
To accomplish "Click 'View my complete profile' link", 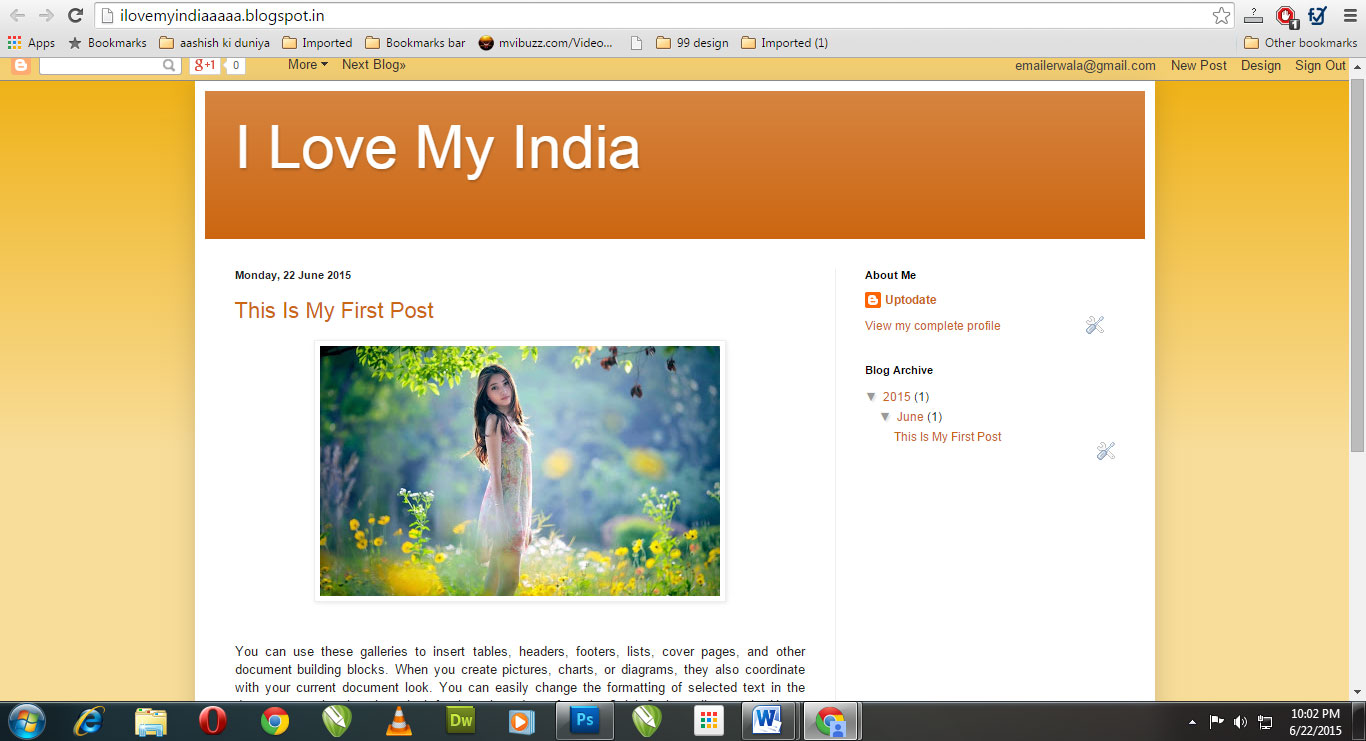I will [933, 326].
